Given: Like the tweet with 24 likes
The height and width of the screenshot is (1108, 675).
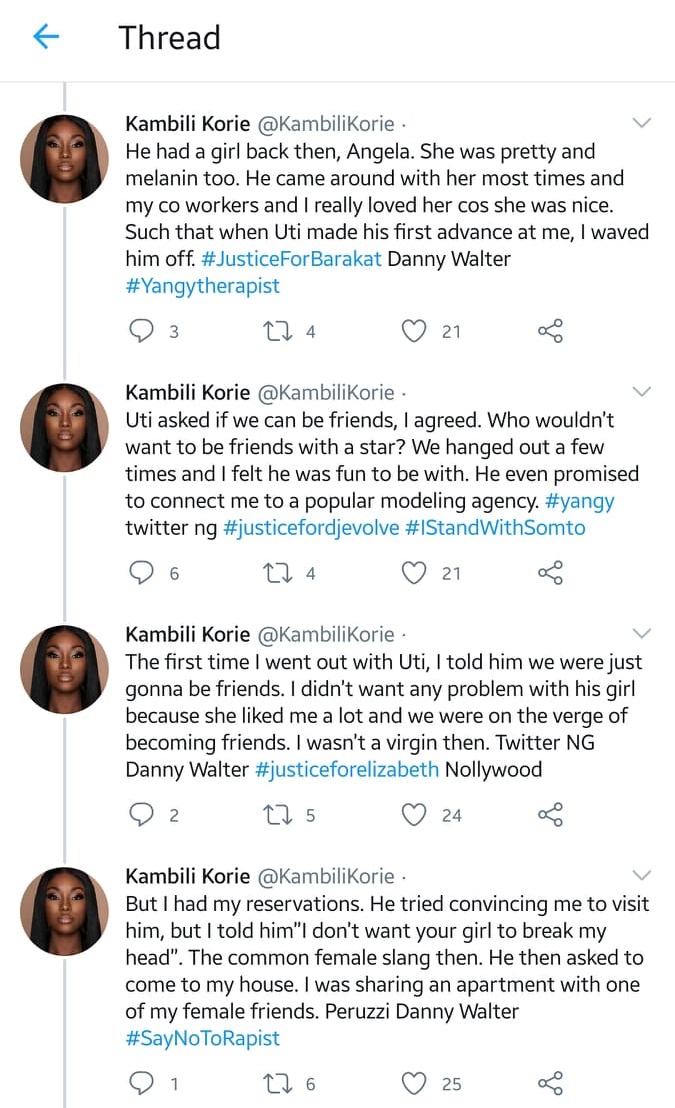Looking at the screenshot, I should pos(414,815).
